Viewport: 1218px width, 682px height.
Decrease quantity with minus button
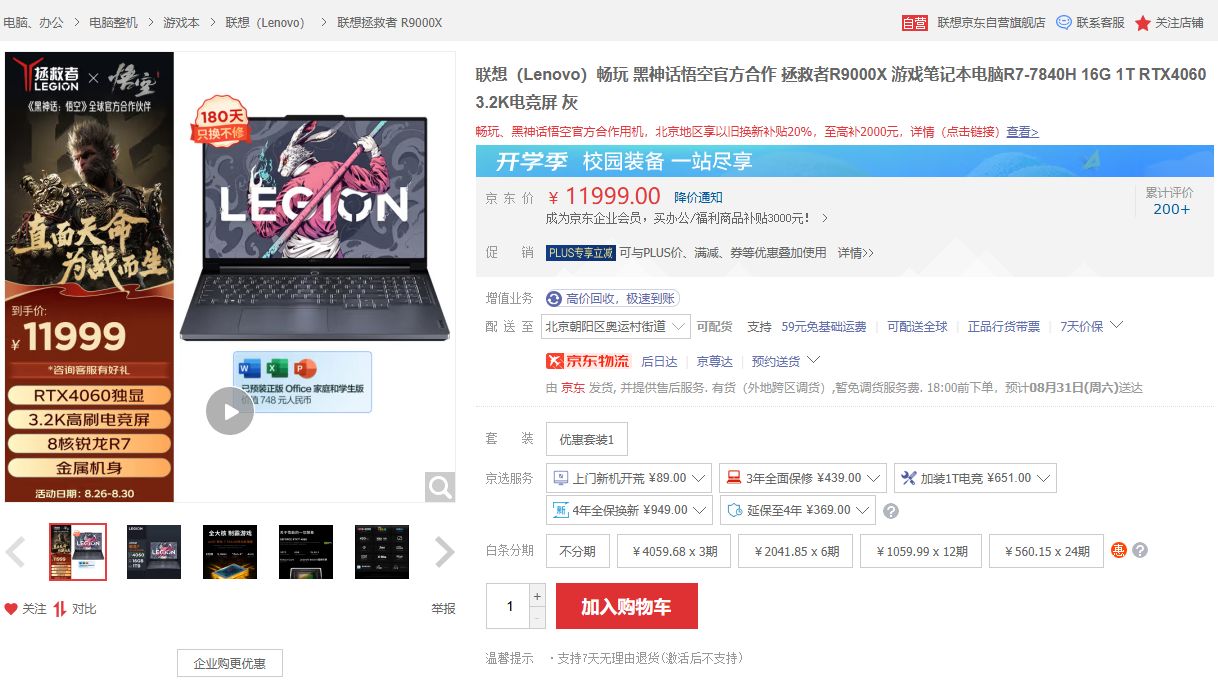(537, 618)
